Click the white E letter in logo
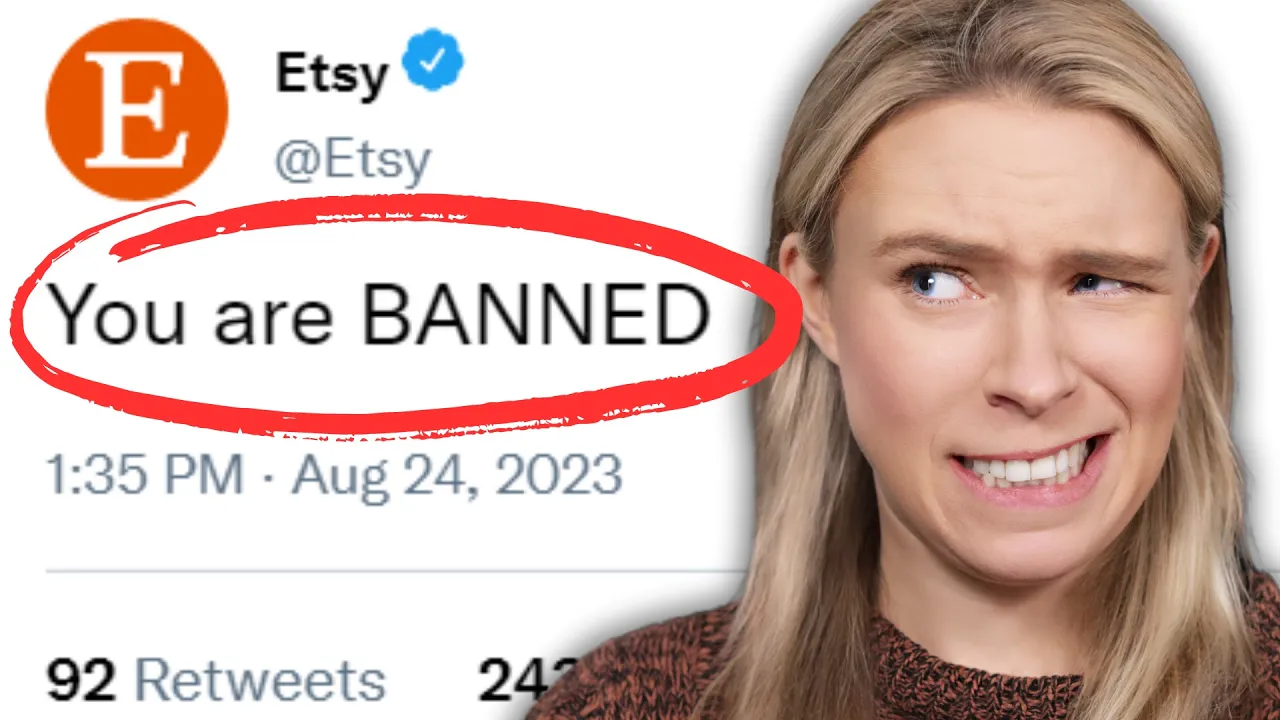The width and height of the screenshot is (1280, 720). point(136,110)
